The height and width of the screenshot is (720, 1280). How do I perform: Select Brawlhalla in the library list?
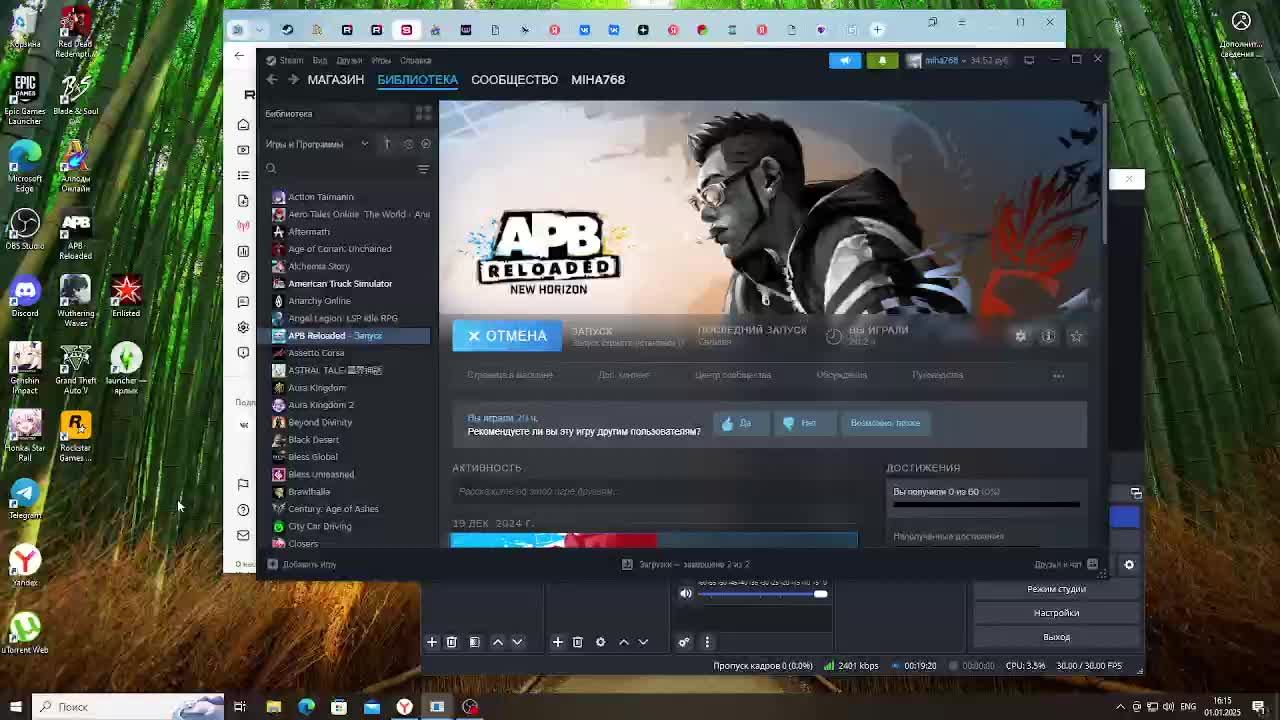click(x=309, y=492)
